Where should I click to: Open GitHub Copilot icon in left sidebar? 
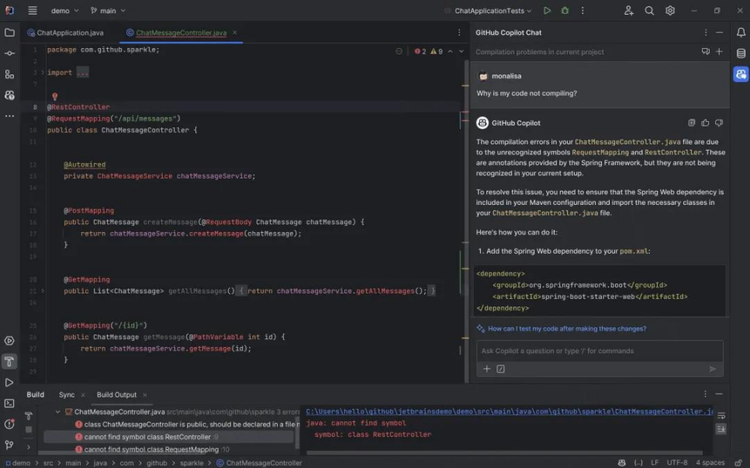(x=10, y=95)
